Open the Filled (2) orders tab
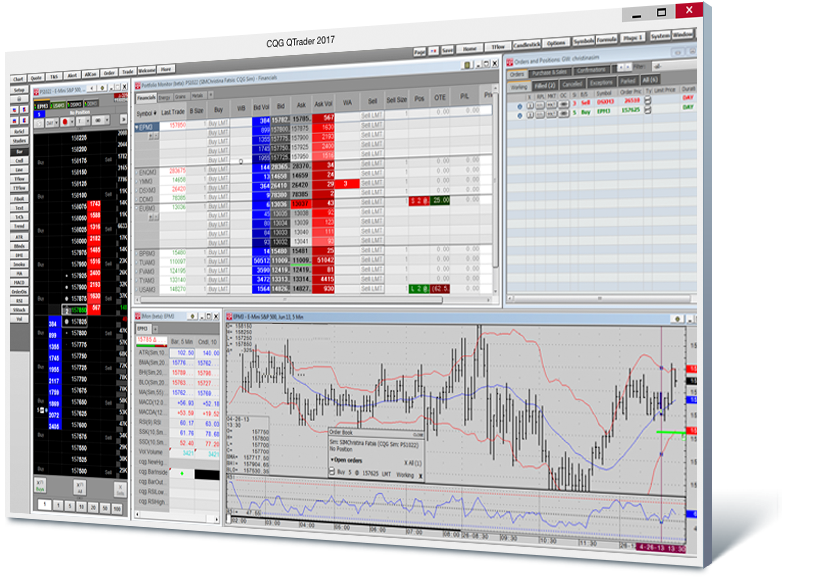The image size is (832, 578). (543, 87)
